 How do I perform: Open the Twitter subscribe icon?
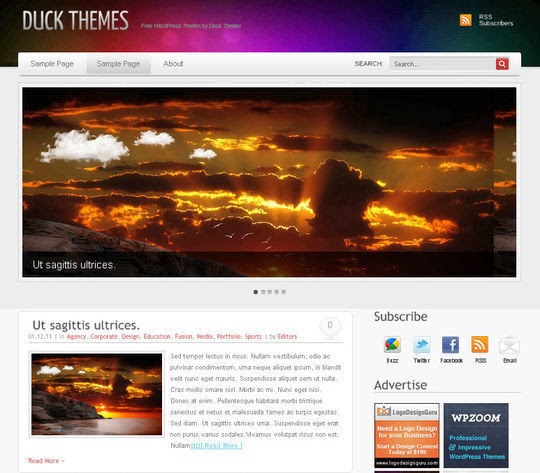[x=422, y=345]
